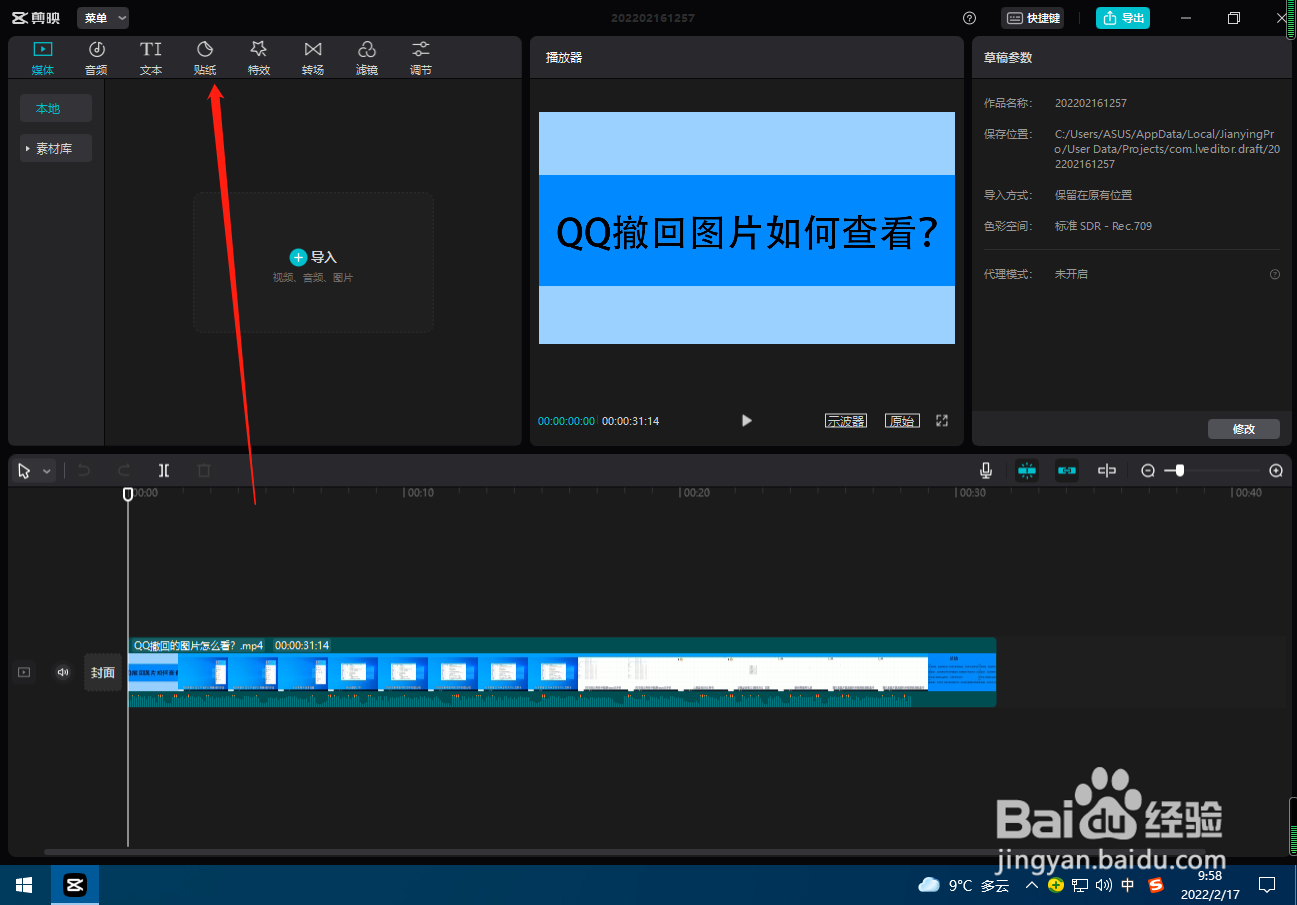Open the 贴纸 (Stickers) tab

coord(205,58)
